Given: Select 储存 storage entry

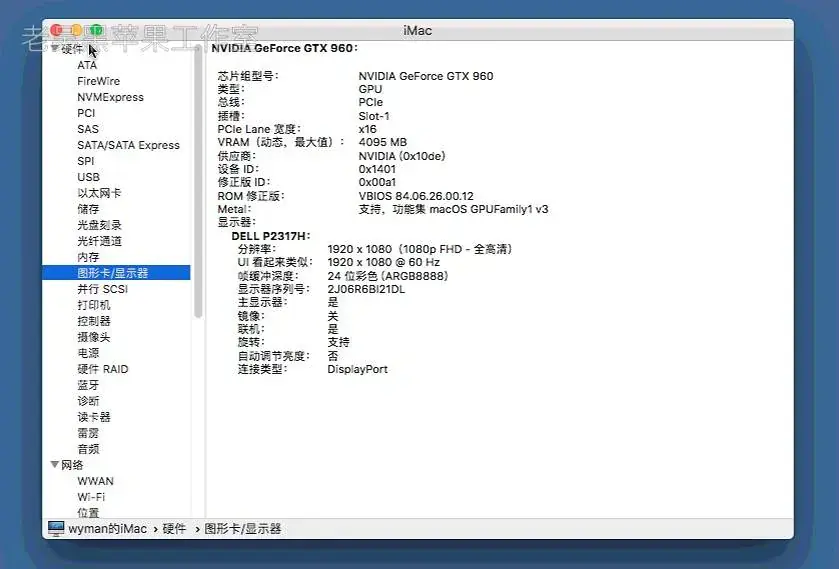Looking at the screenshot, I should 88,209.
